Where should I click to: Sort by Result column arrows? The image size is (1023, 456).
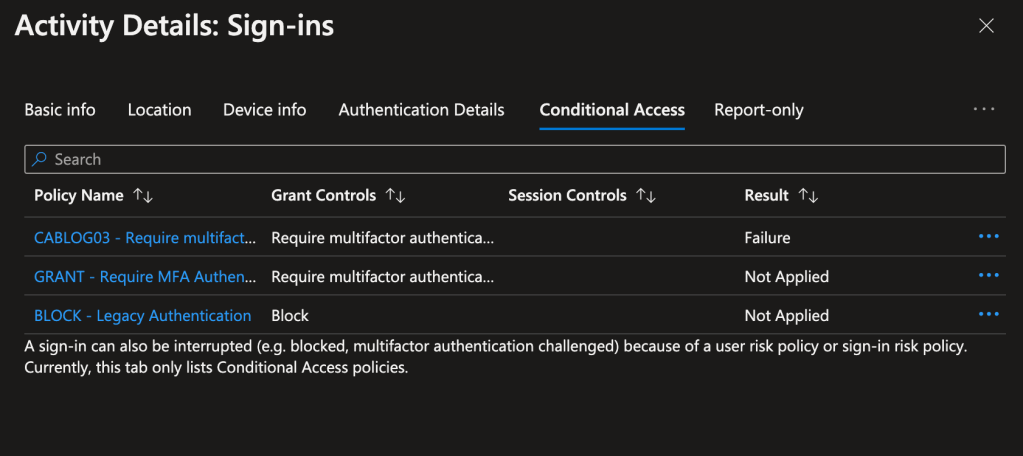click(808, 196)
